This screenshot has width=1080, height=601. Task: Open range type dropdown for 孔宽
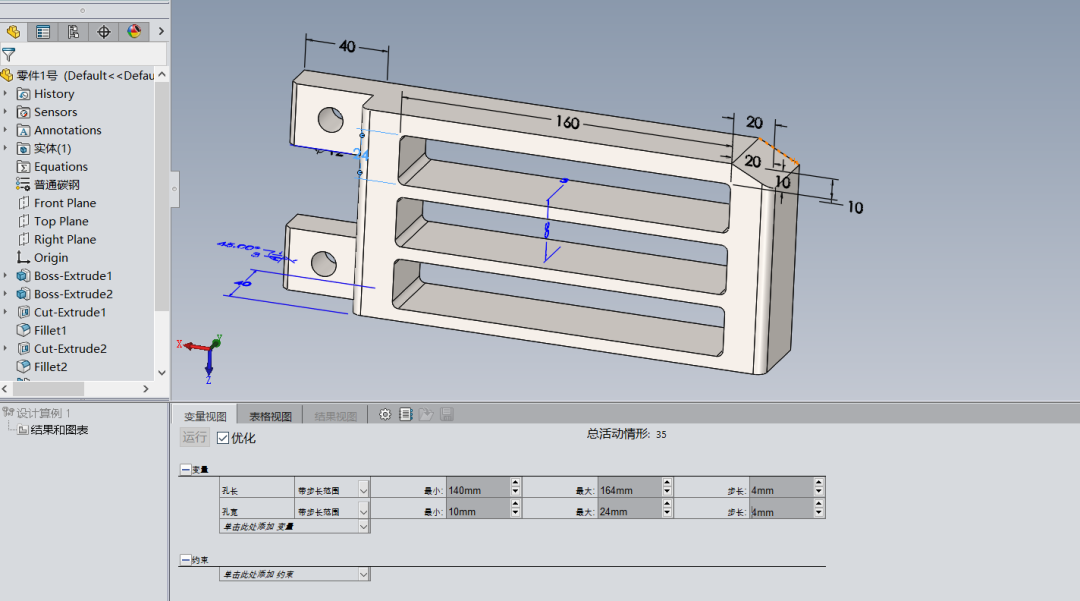pyautogui.click(x=363, y=512)
